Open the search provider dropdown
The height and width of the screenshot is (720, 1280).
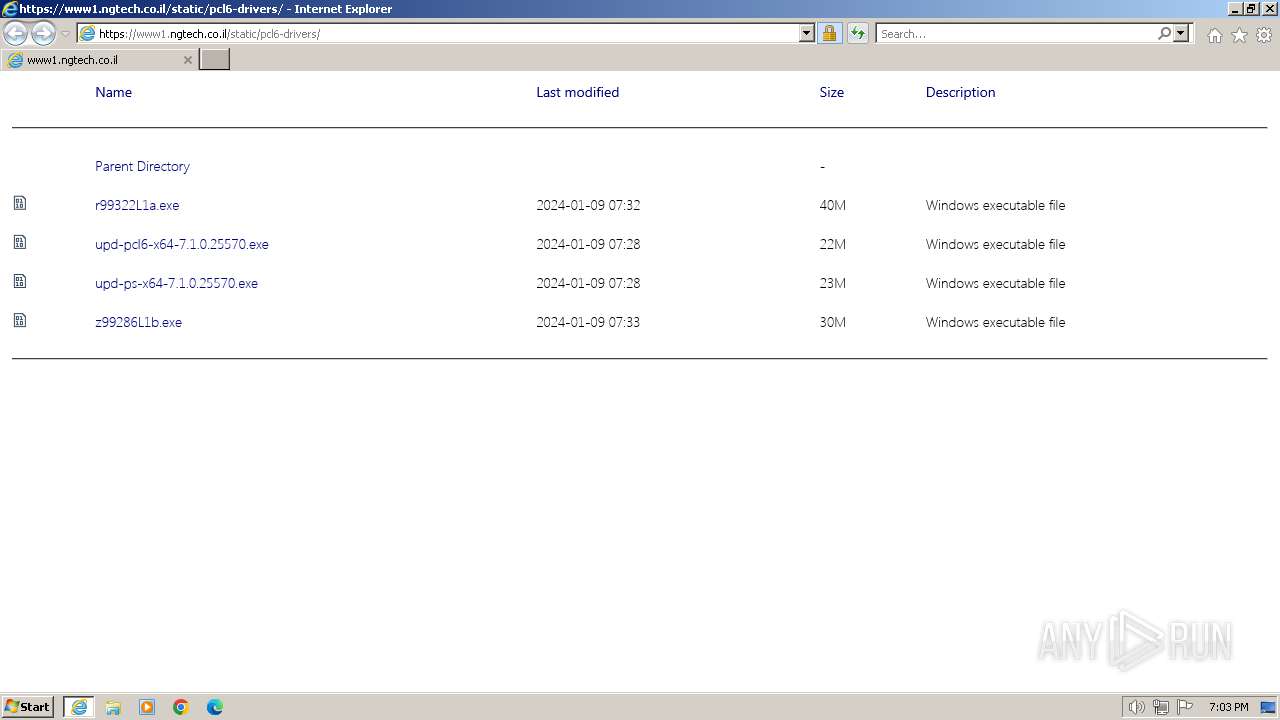(x=1181, y=34)
